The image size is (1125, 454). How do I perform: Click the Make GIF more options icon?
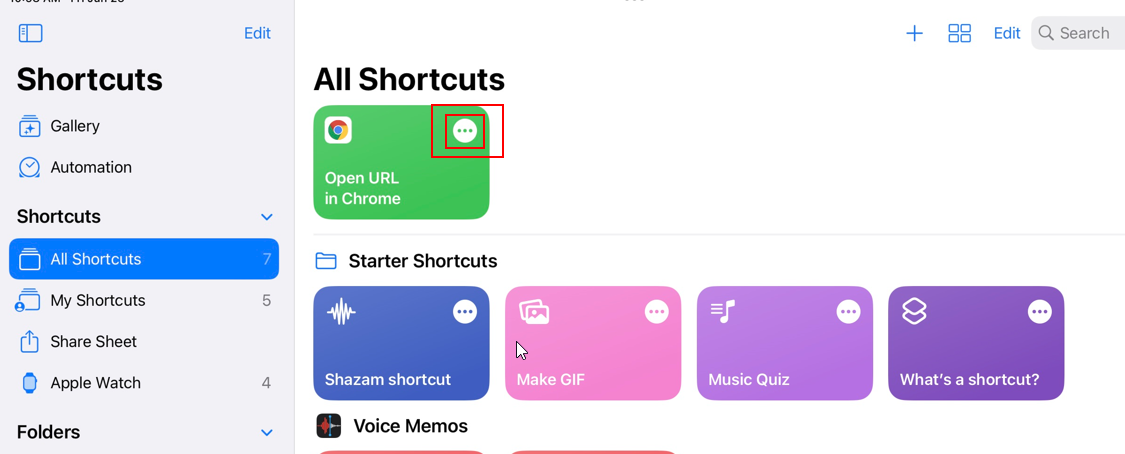pyautogui.click(x=657, y=312)
